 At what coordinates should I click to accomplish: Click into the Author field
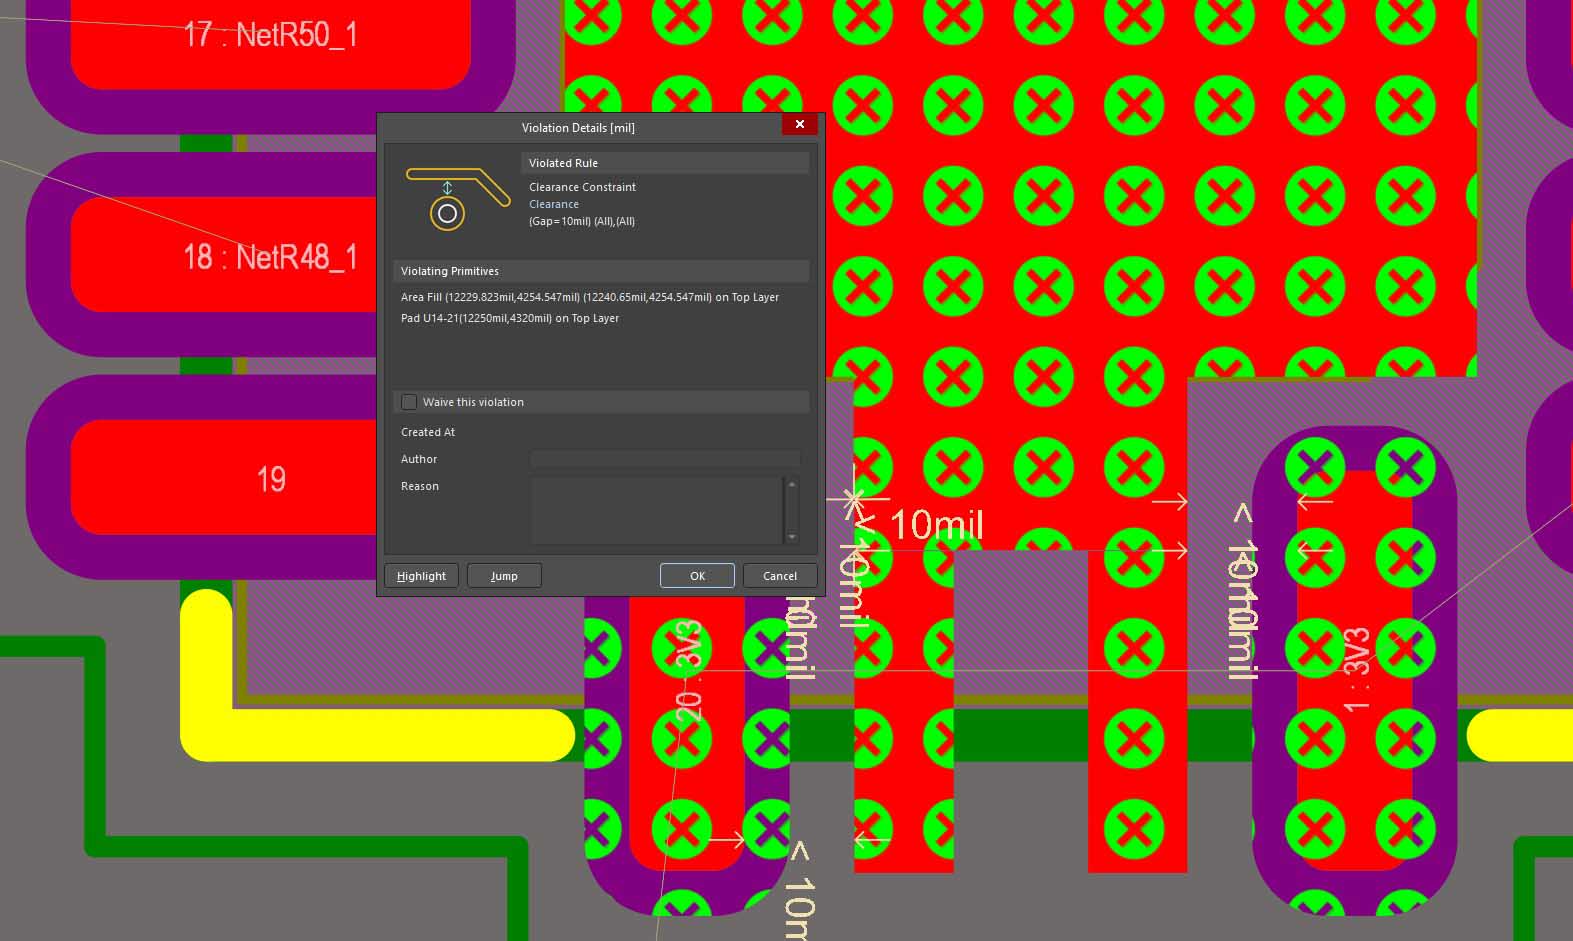(664, 459)
